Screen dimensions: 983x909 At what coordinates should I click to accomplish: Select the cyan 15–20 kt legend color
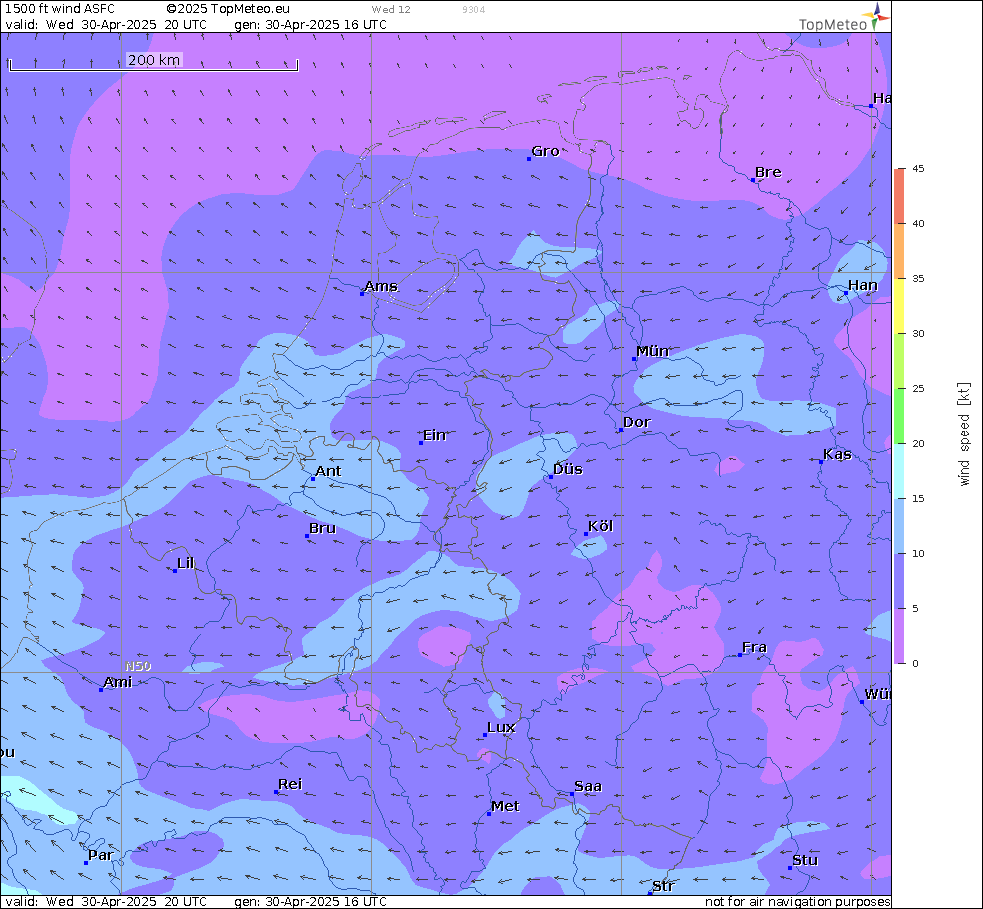click(x=899, y=471)
